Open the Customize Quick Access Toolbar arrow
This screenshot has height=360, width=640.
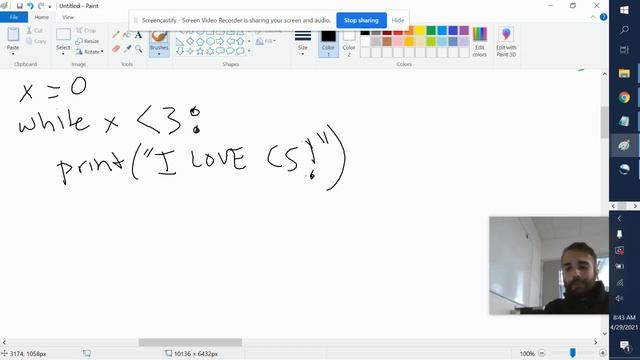click(50, 6)
